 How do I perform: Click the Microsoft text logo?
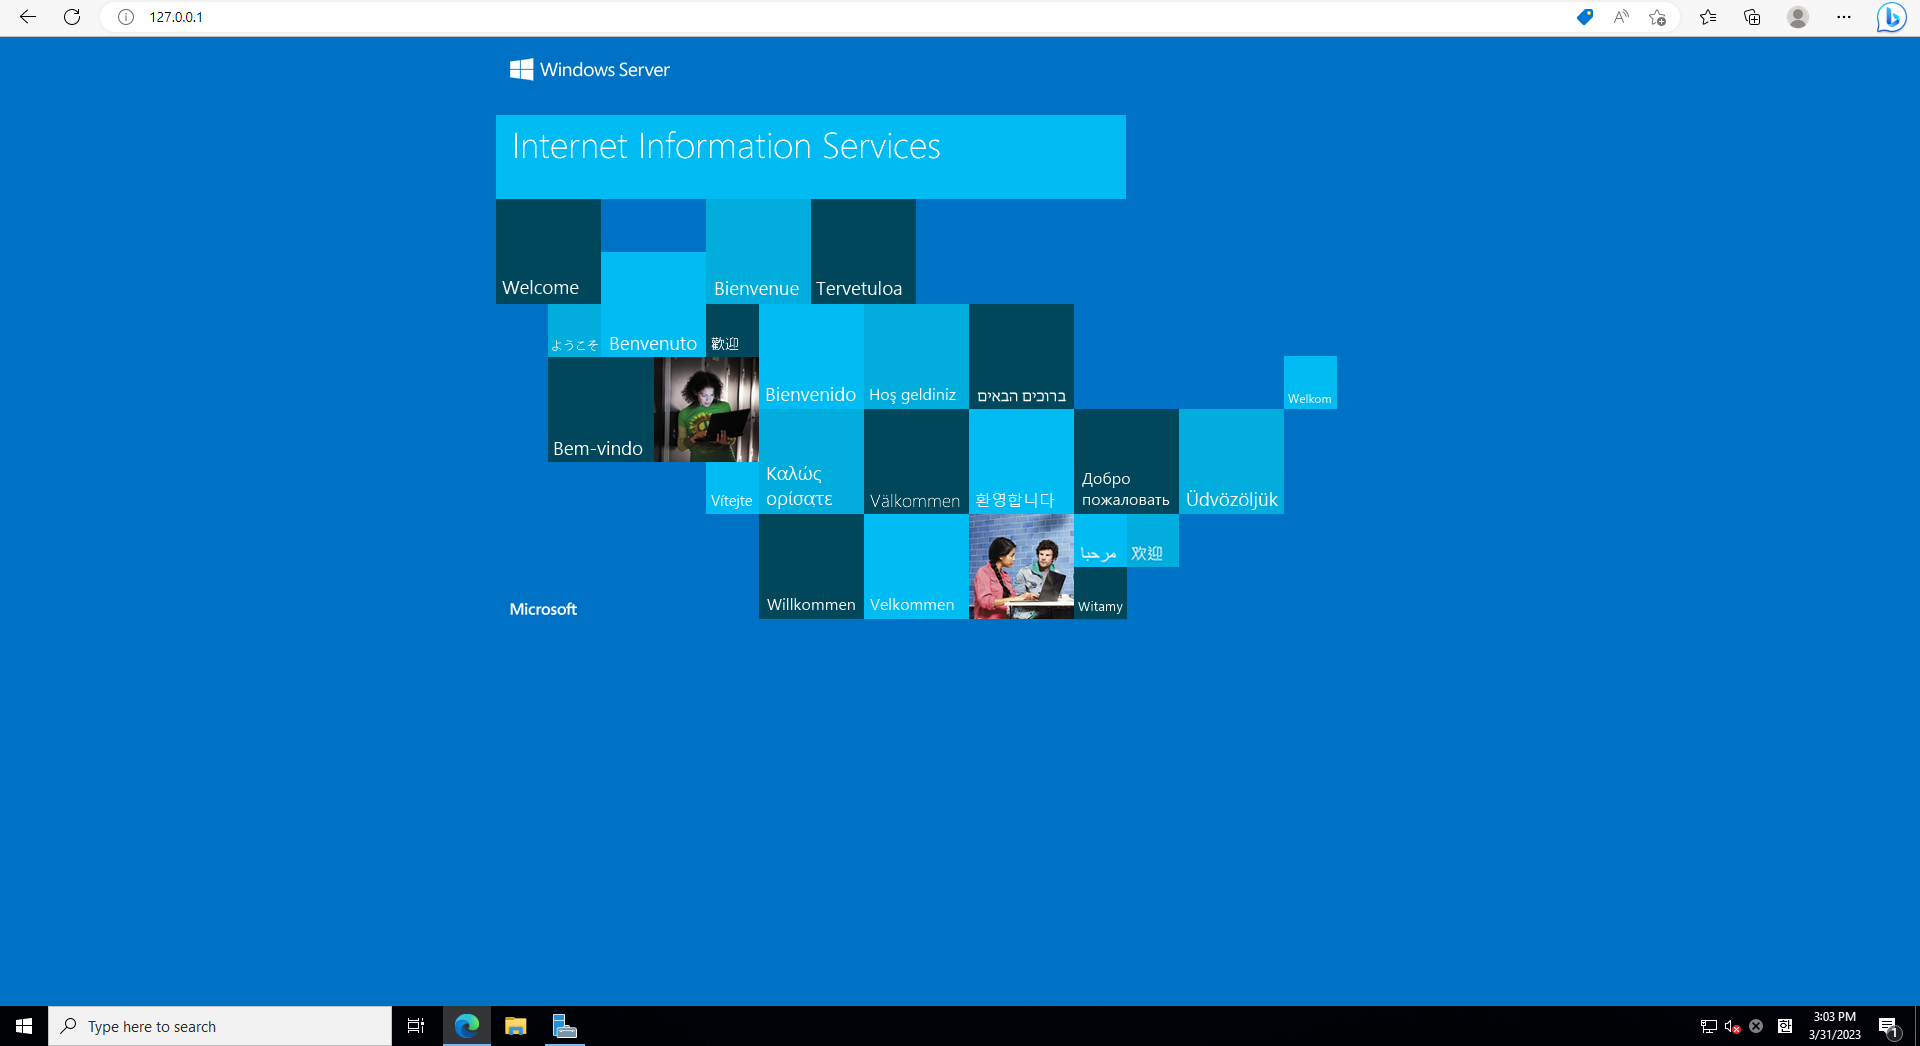pos(543,609)
